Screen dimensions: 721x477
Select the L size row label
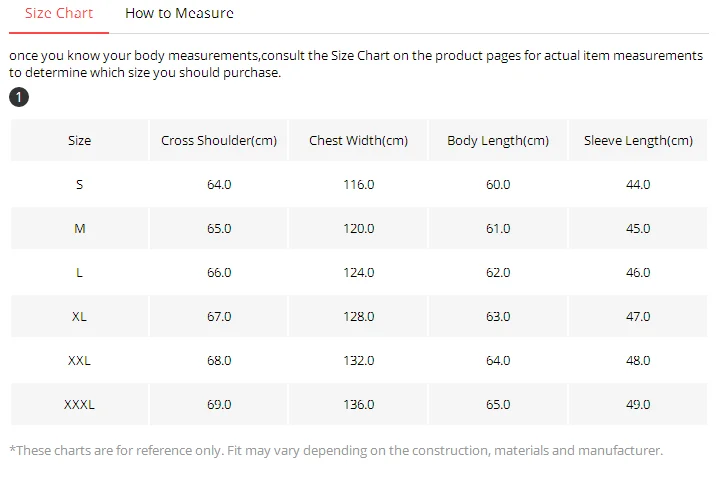pyautogui.click(x=80, y=273)
